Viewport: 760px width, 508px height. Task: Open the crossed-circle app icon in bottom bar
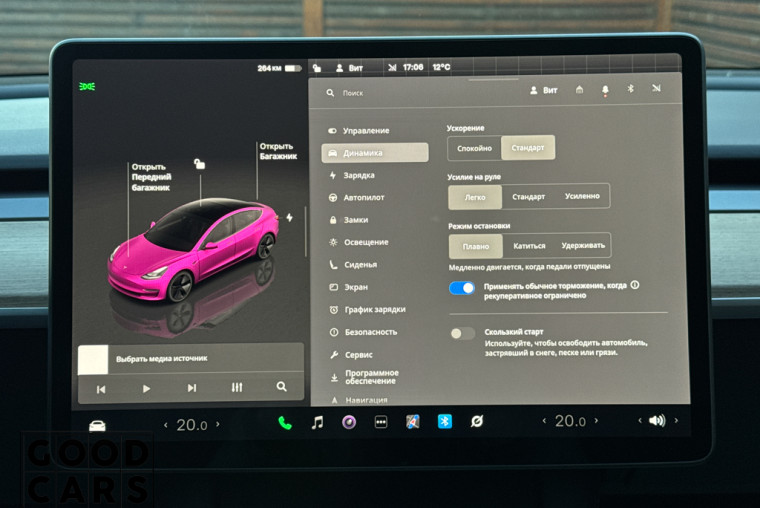(476, 421)
